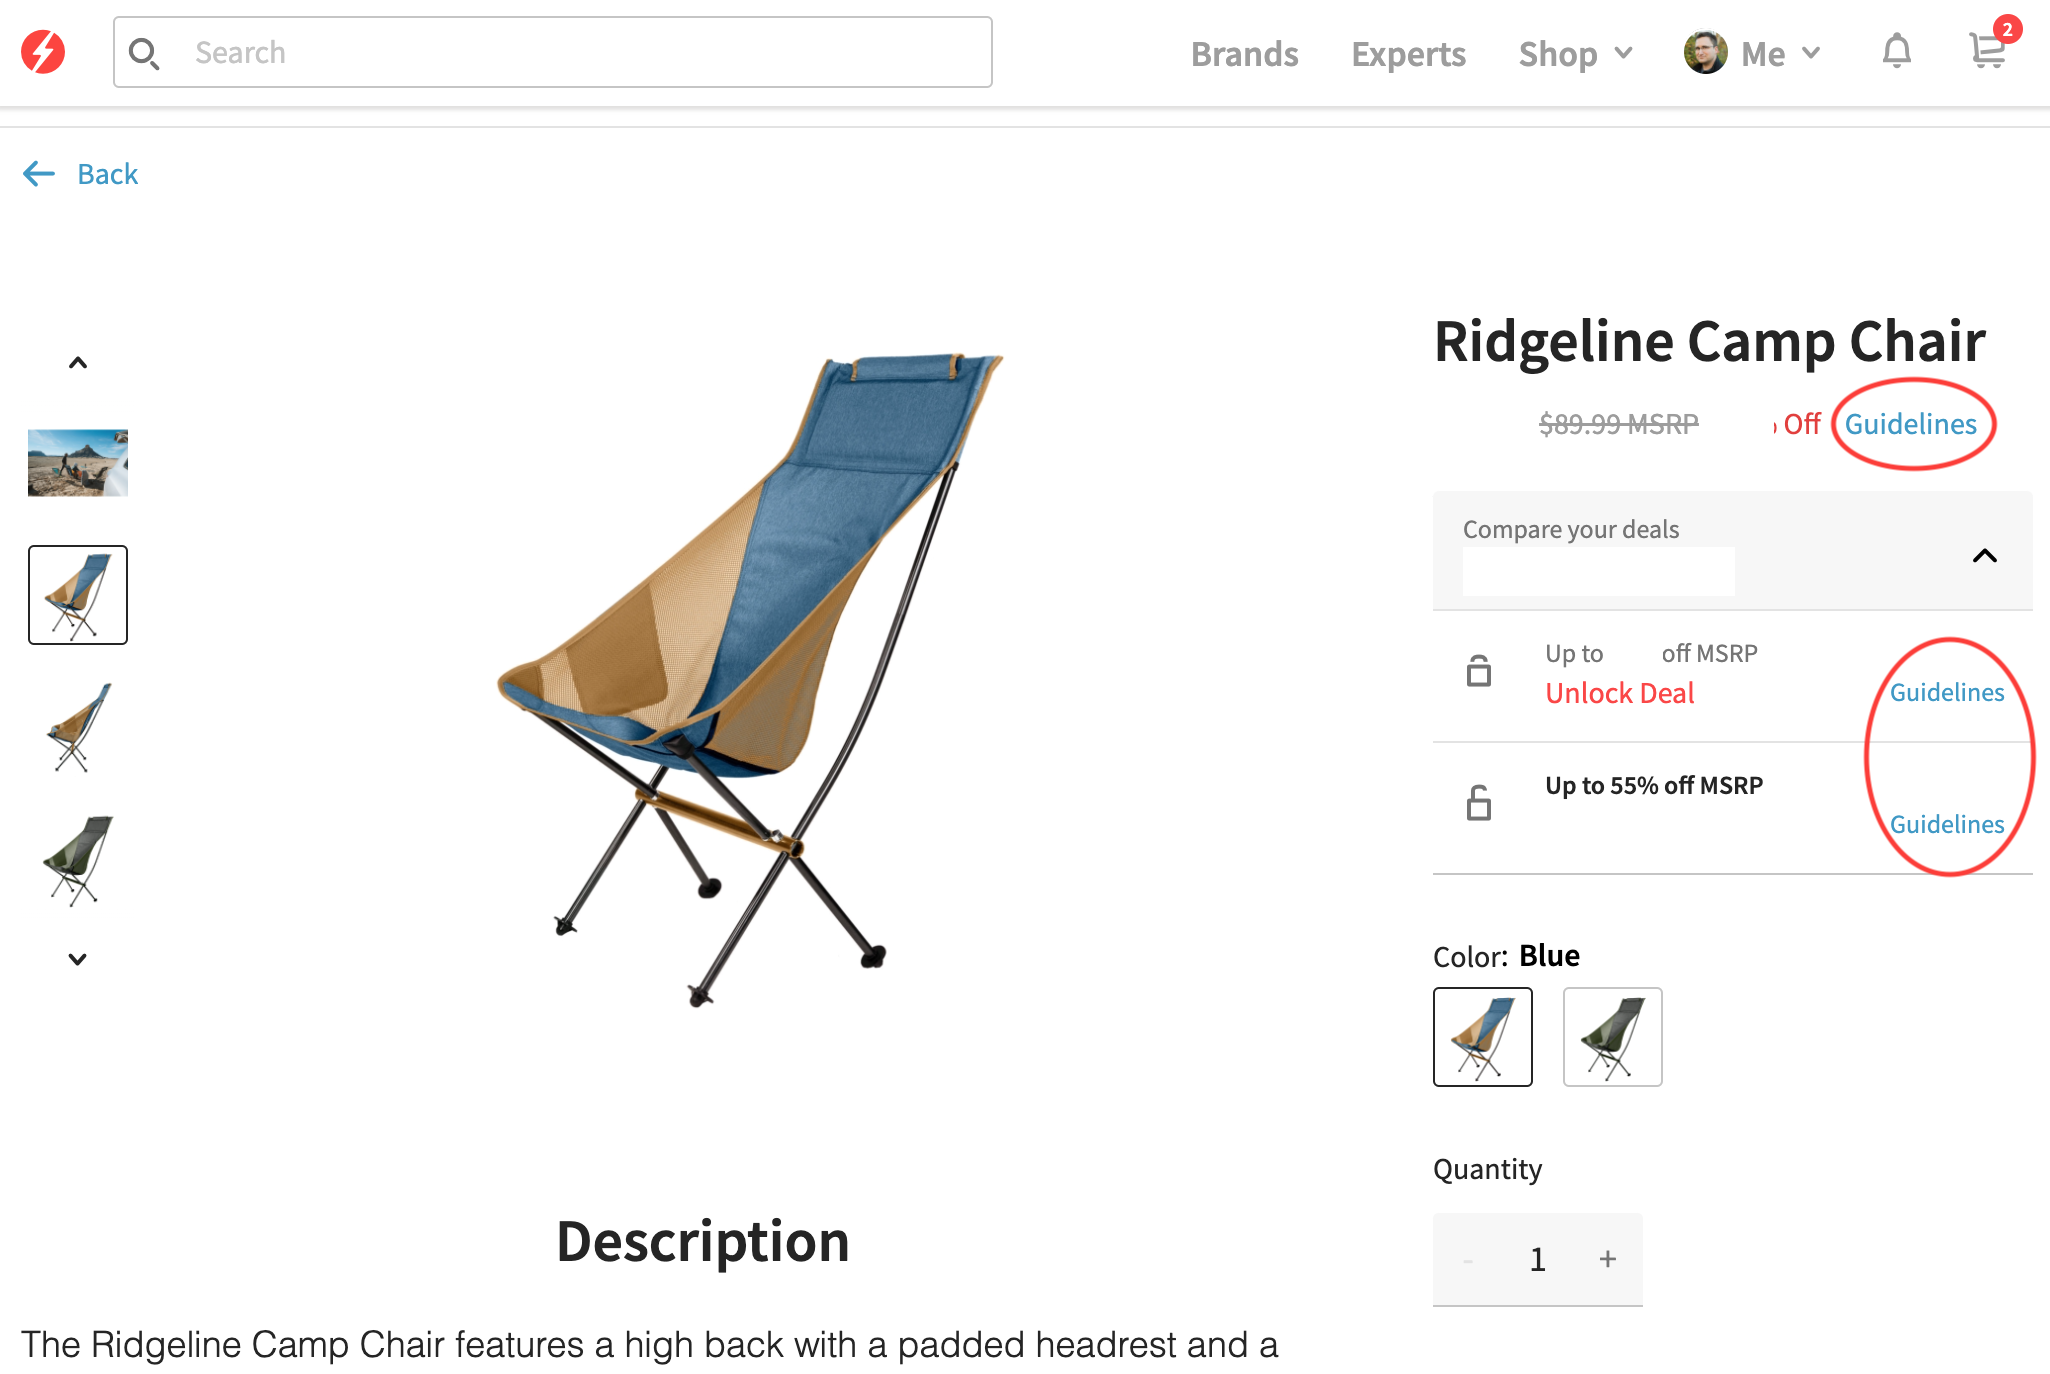The image size is (2050, 1374).
Task: Open the Guidelines link next to the MSRP price
Action: click(1910, 424)
